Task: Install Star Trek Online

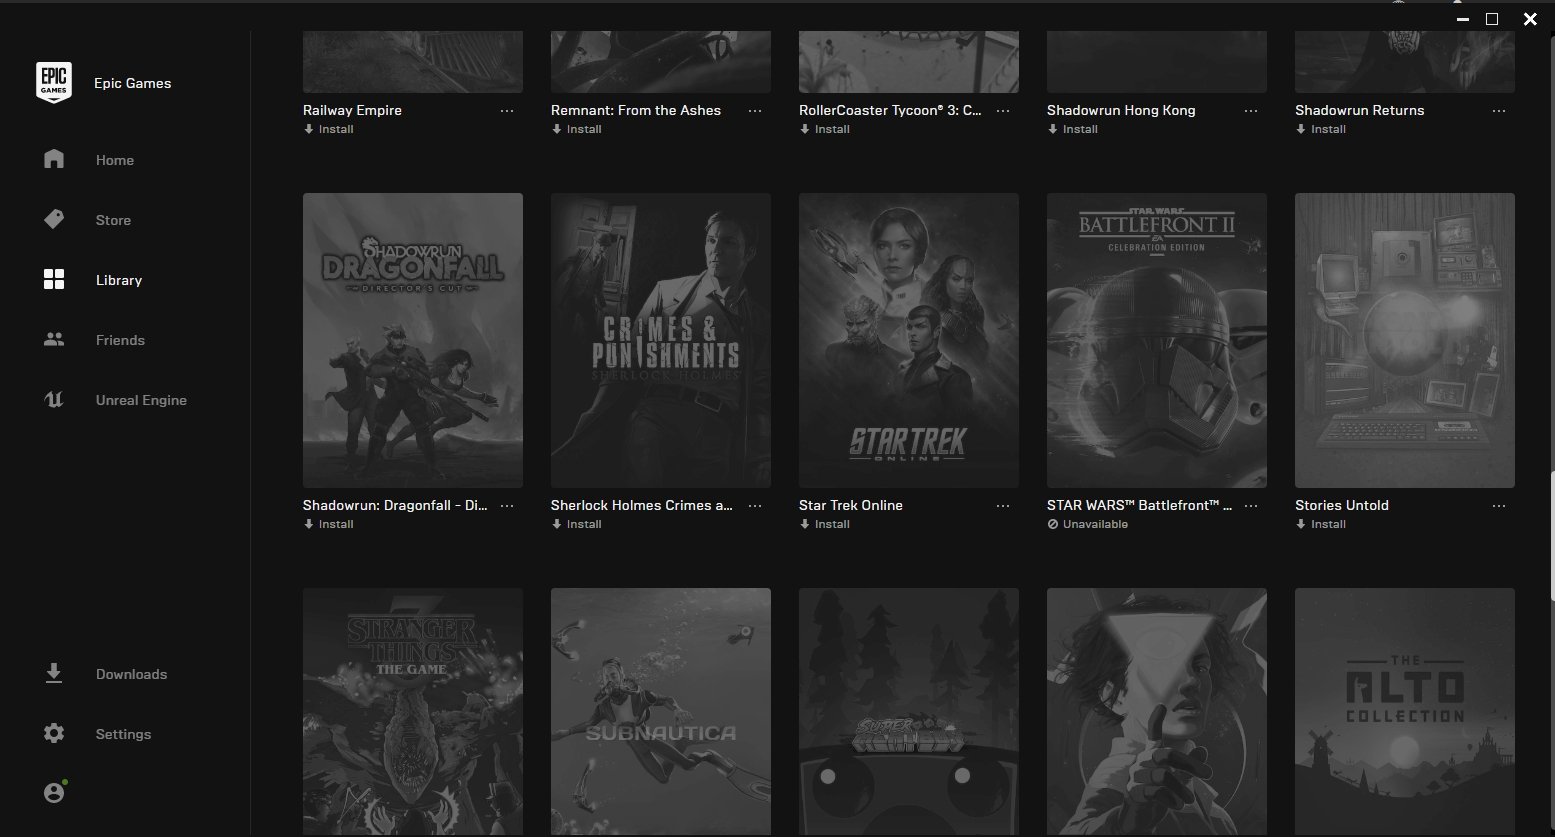Action: (825, 524)
